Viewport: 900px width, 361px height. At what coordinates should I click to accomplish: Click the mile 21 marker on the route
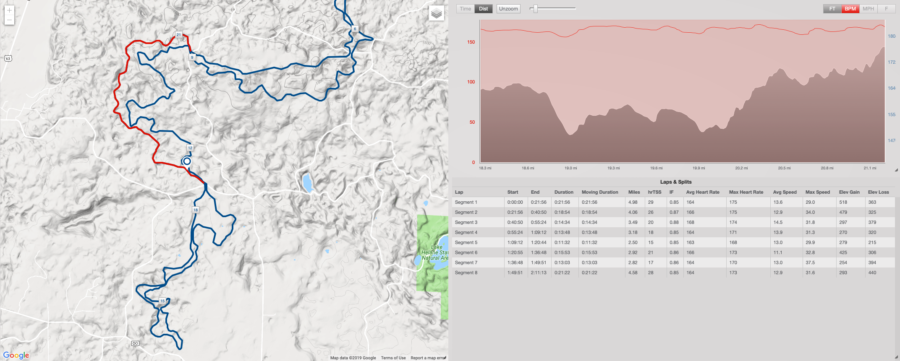pyautogui.click(x=179, y=36)
